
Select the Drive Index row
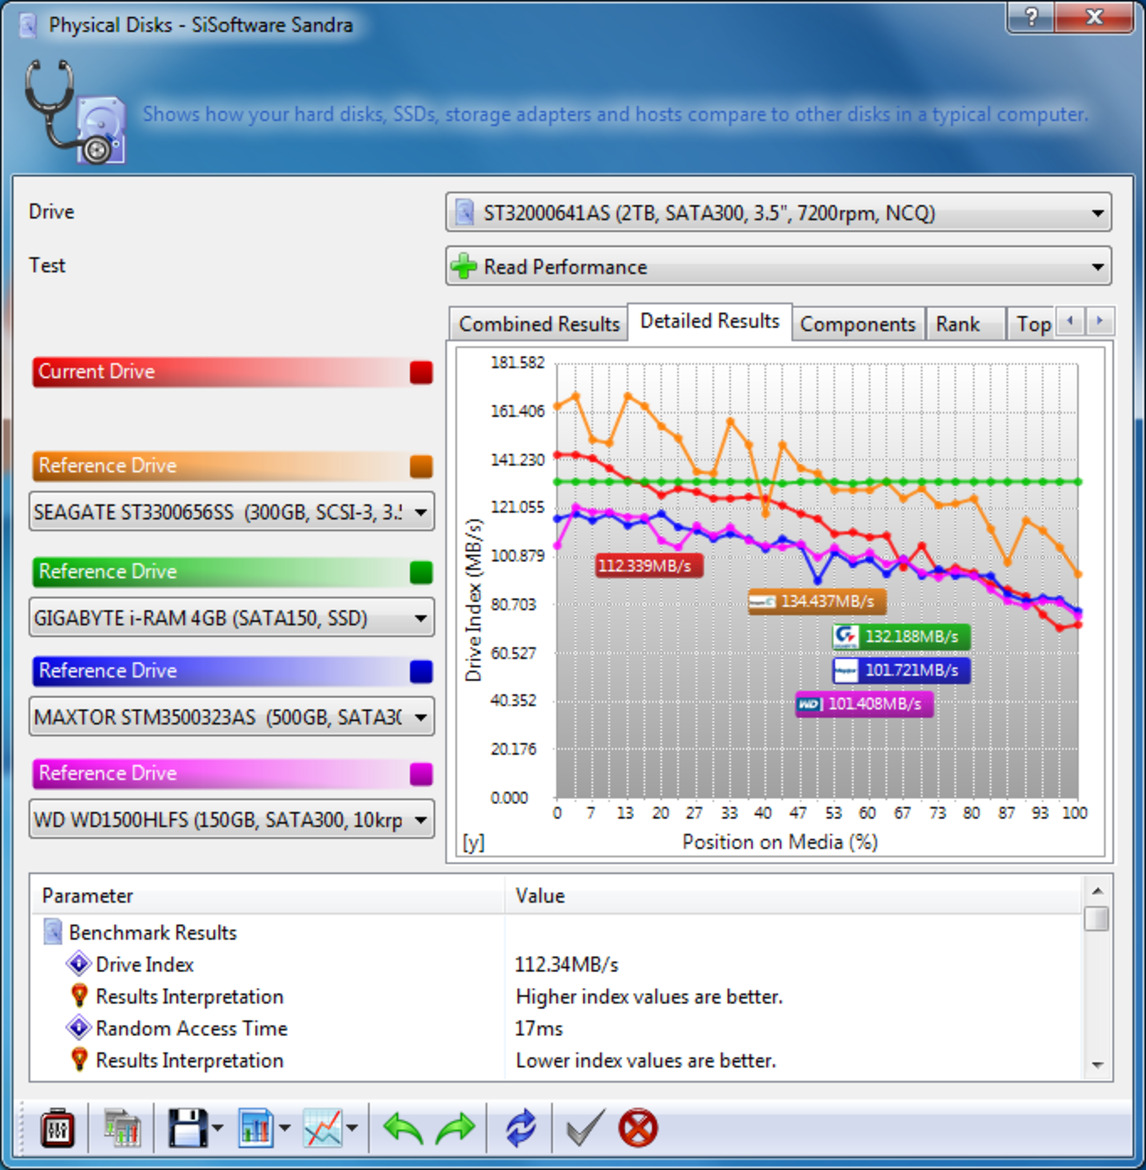coord(557,964)
